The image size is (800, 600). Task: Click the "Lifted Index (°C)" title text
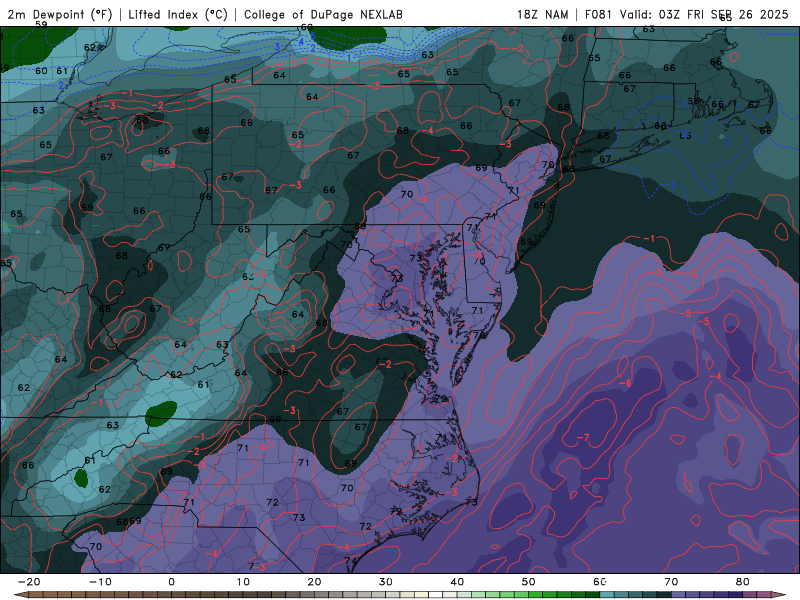(x=178, y=14)
